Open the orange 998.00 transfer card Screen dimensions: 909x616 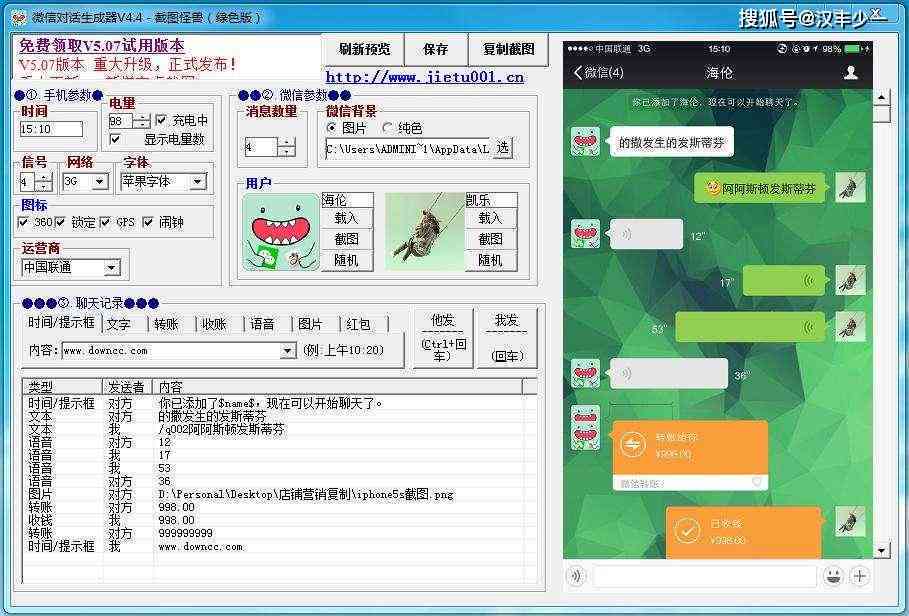pyautogui.click(x=690, y=456)
